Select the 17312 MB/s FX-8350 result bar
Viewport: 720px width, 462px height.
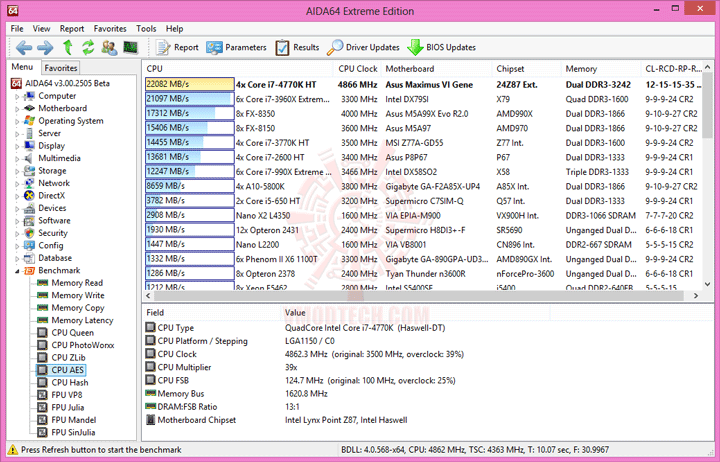(190, 113)
